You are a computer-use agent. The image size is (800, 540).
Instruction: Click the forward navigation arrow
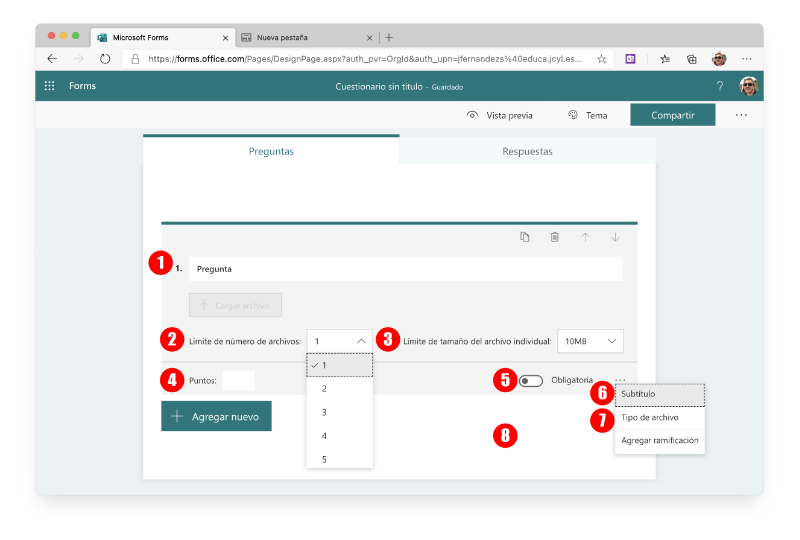point(79,59)
